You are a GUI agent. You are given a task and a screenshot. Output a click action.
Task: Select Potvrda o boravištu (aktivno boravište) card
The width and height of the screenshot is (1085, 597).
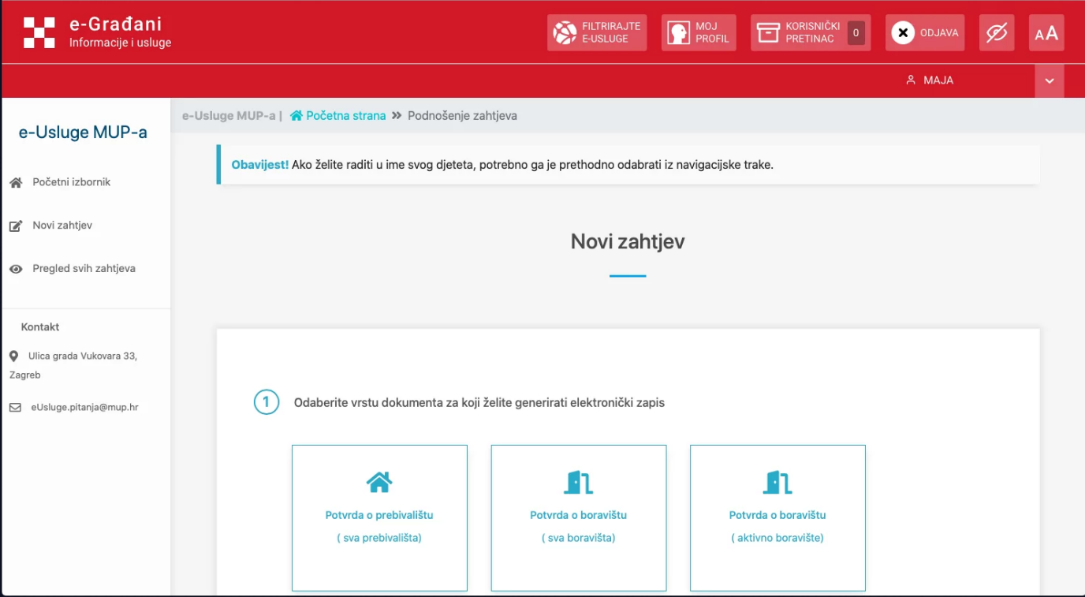[x=777, y=517]
